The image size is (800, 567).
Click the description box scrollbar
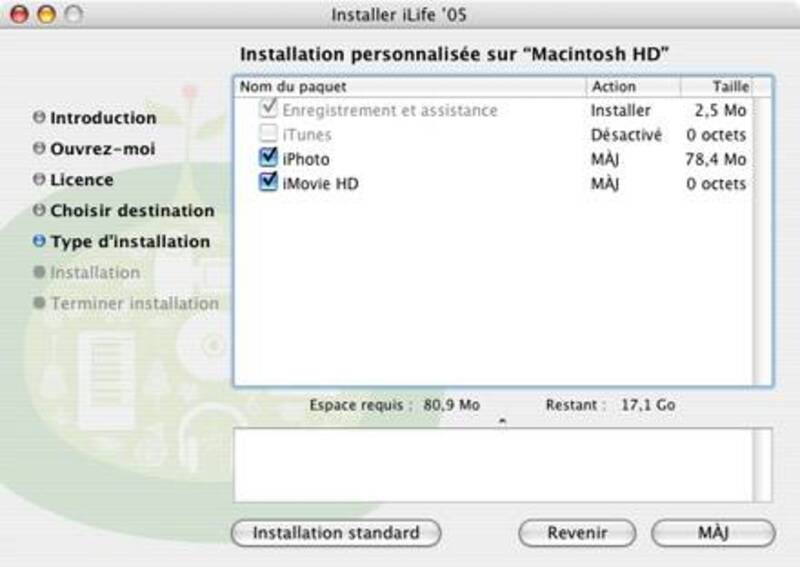(763, 465)
